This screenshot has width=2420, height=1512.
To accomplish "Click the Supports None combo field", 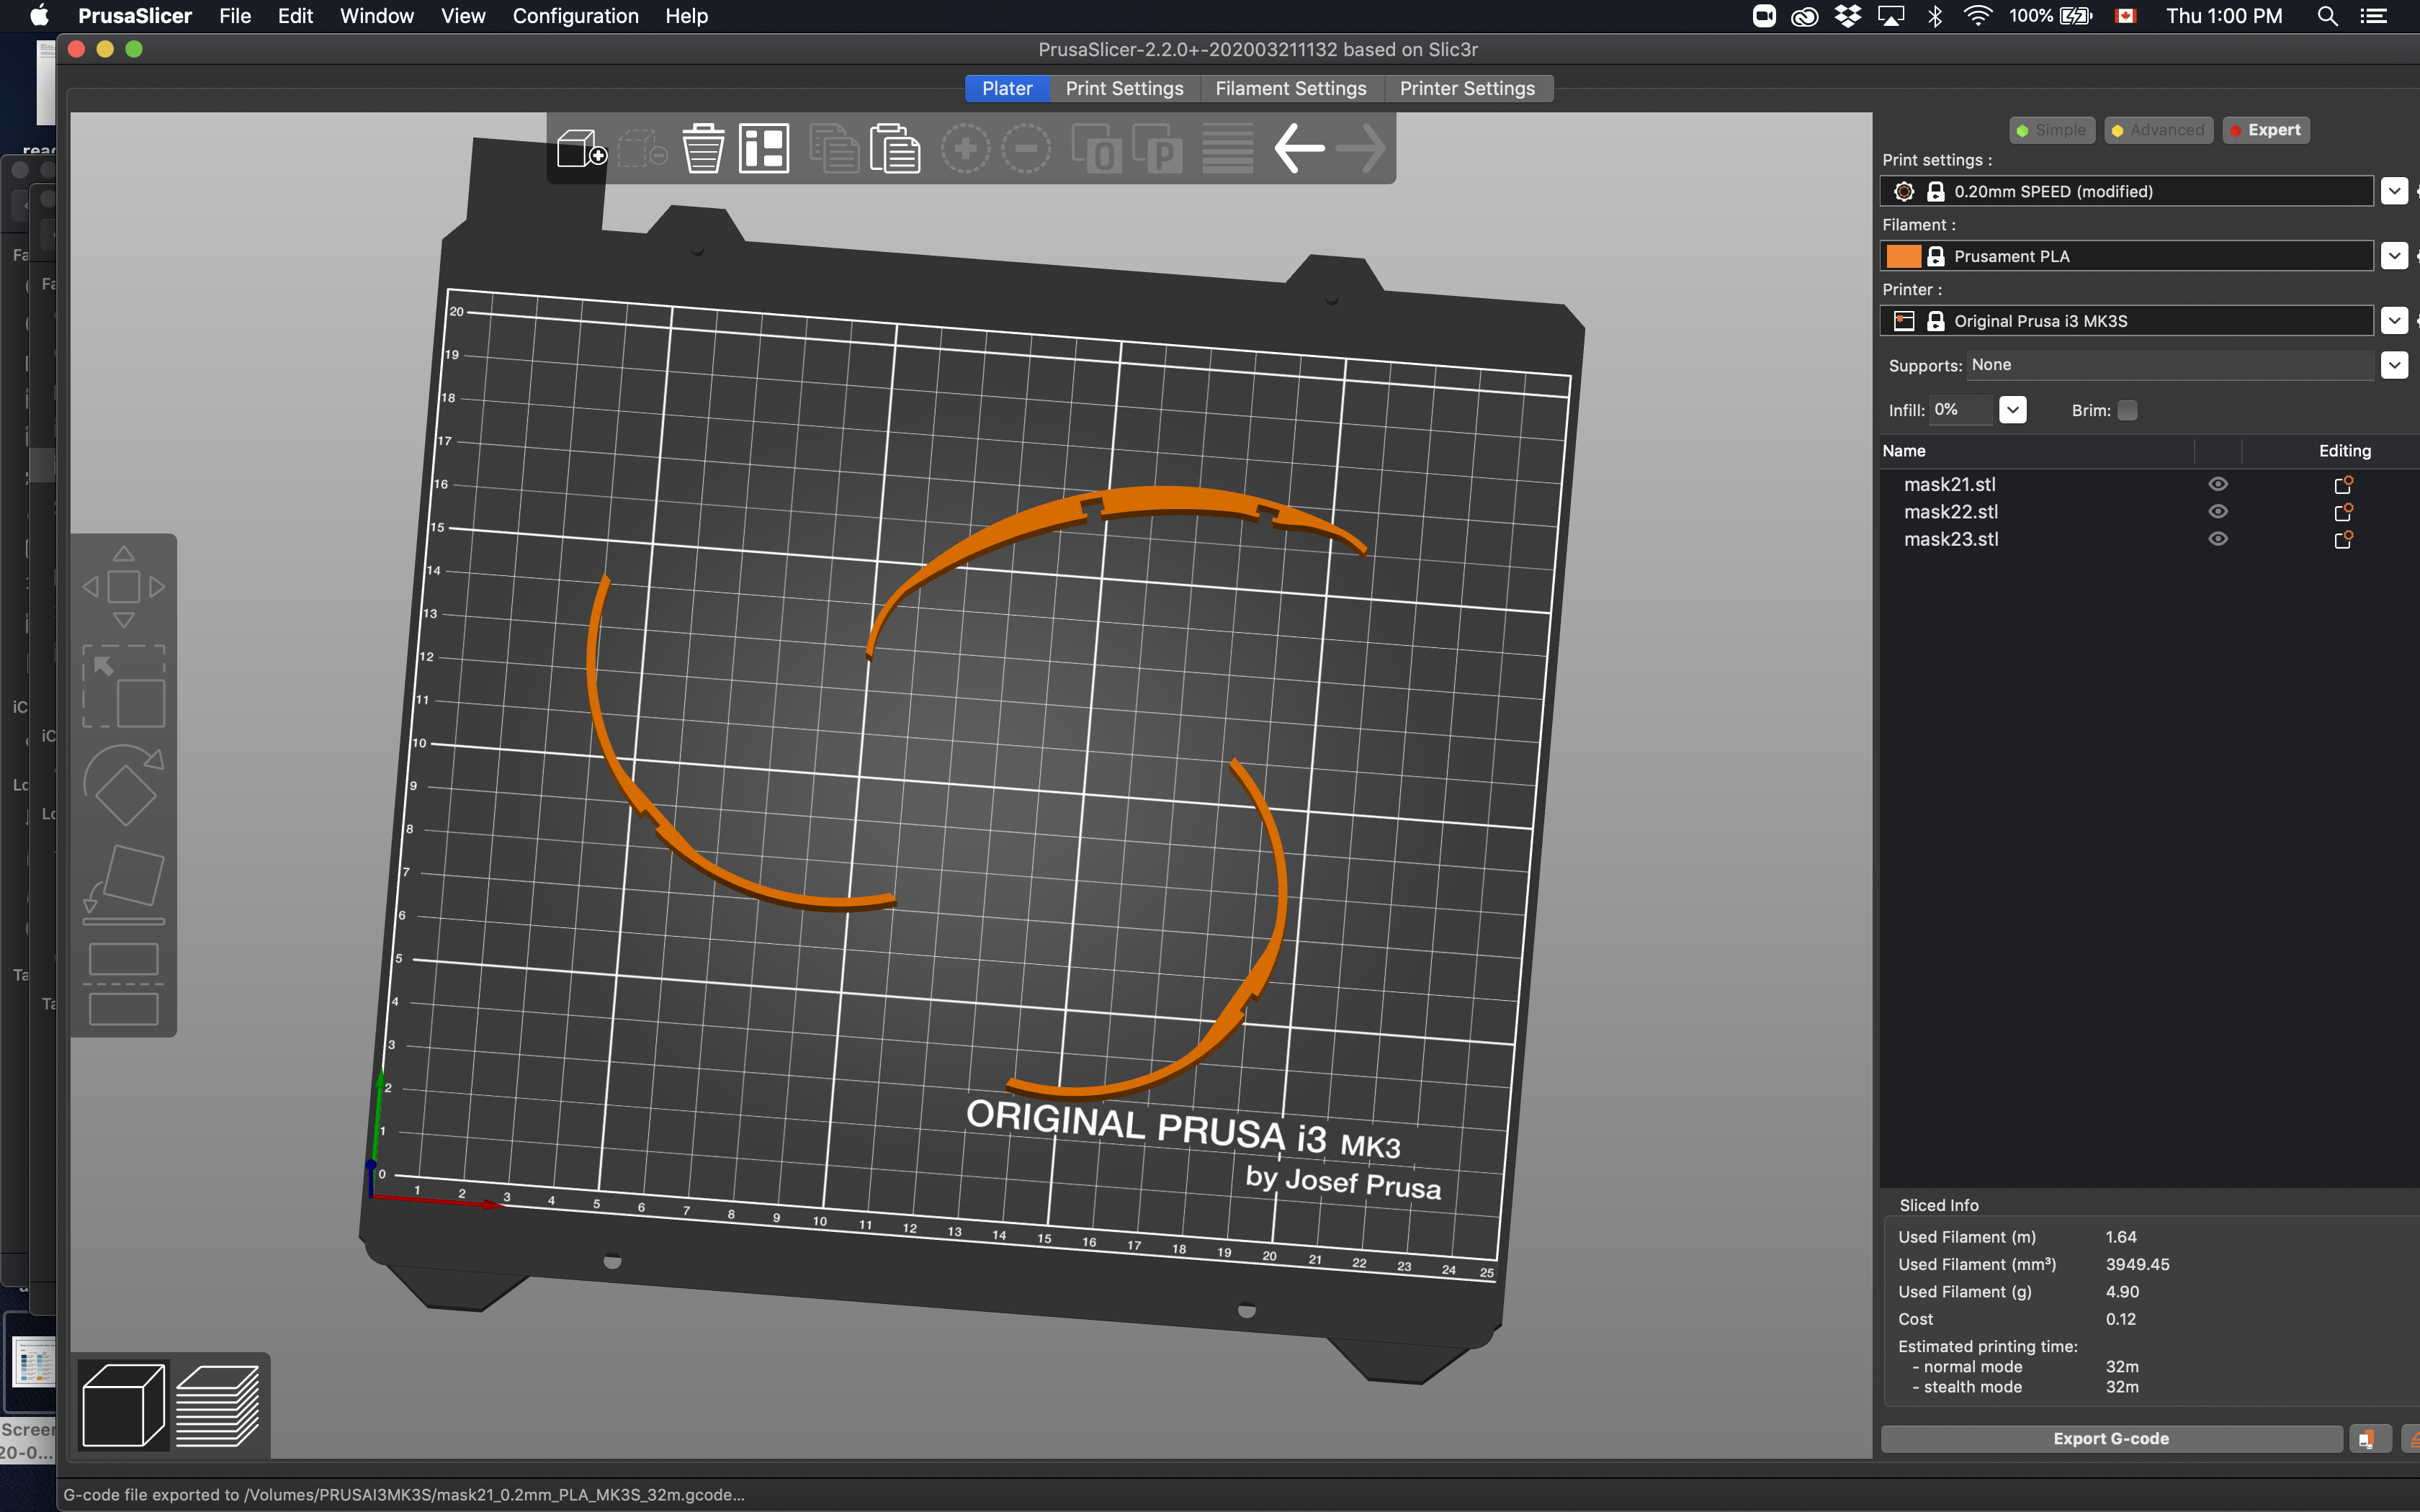I will click(2170, 365).
